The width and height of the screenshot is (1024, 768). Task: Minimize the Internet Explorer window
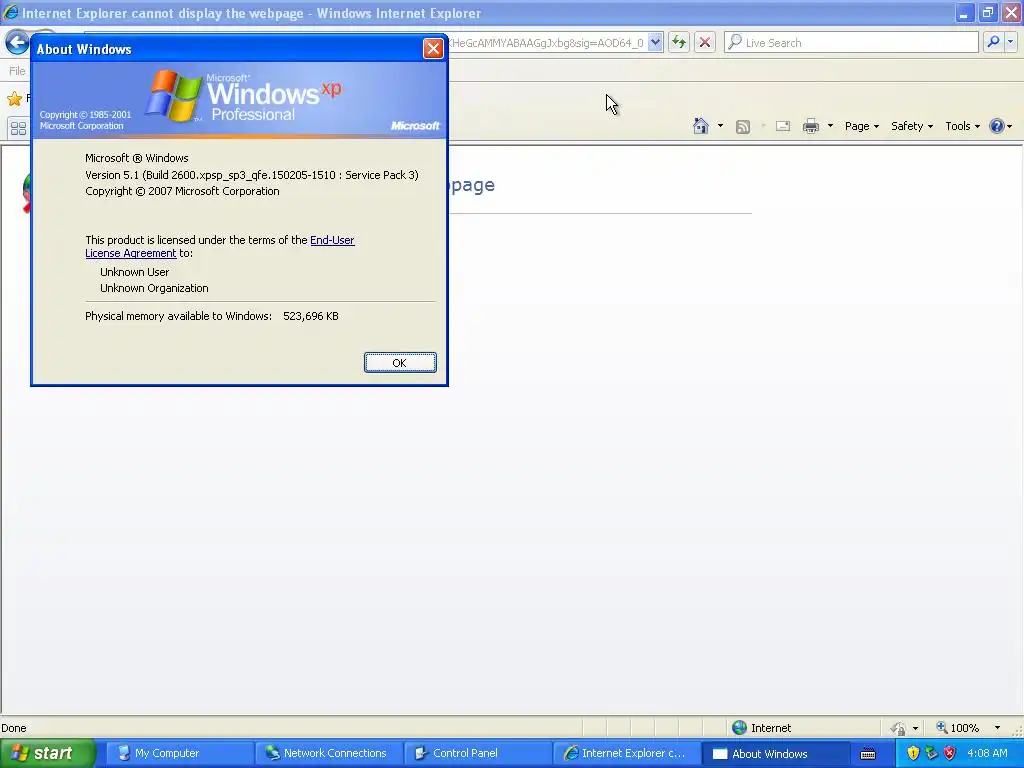point(964,12)
